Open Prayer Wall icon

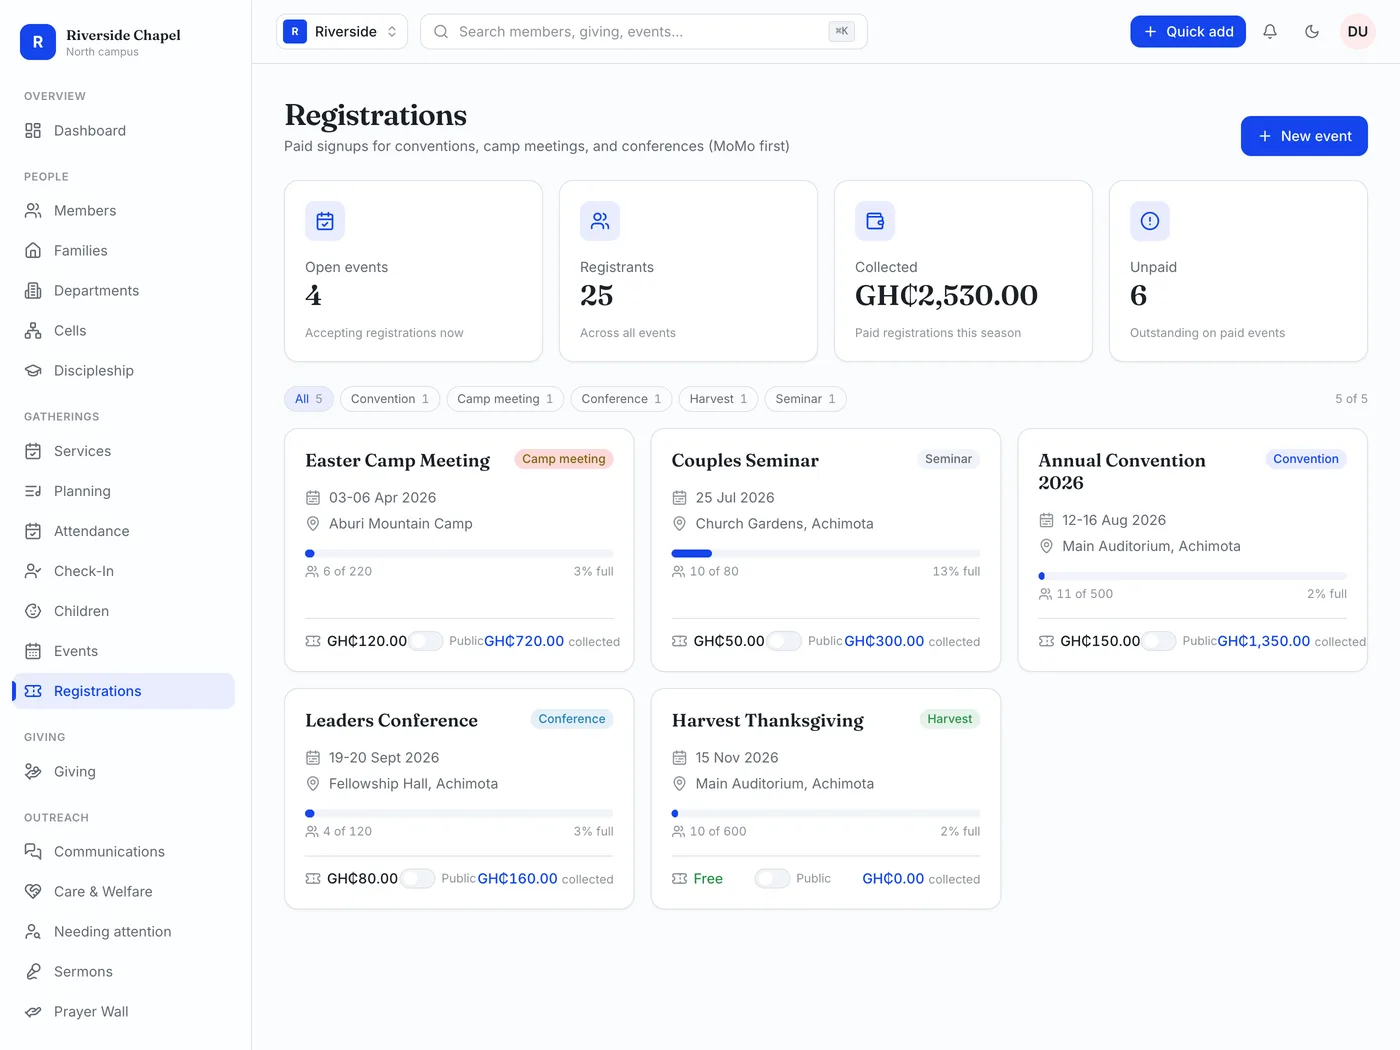point(33,1012)
